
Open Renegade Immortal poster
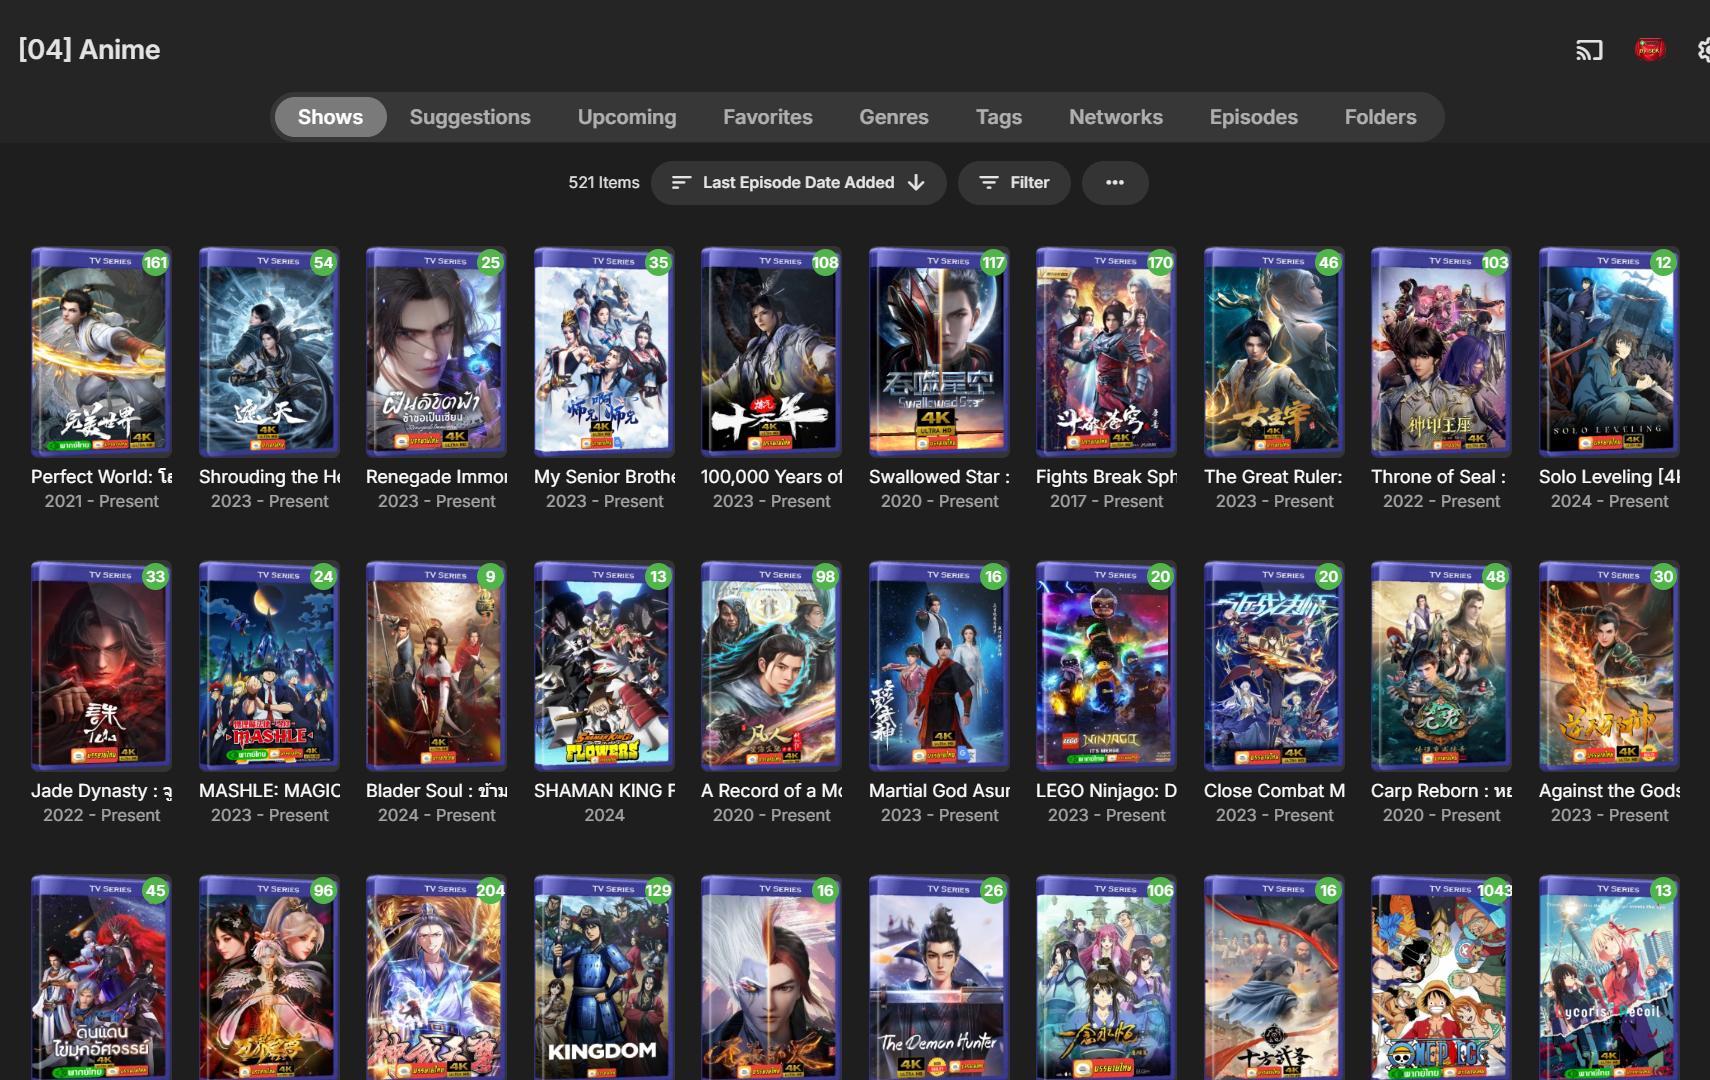click(x=436, y=352)
